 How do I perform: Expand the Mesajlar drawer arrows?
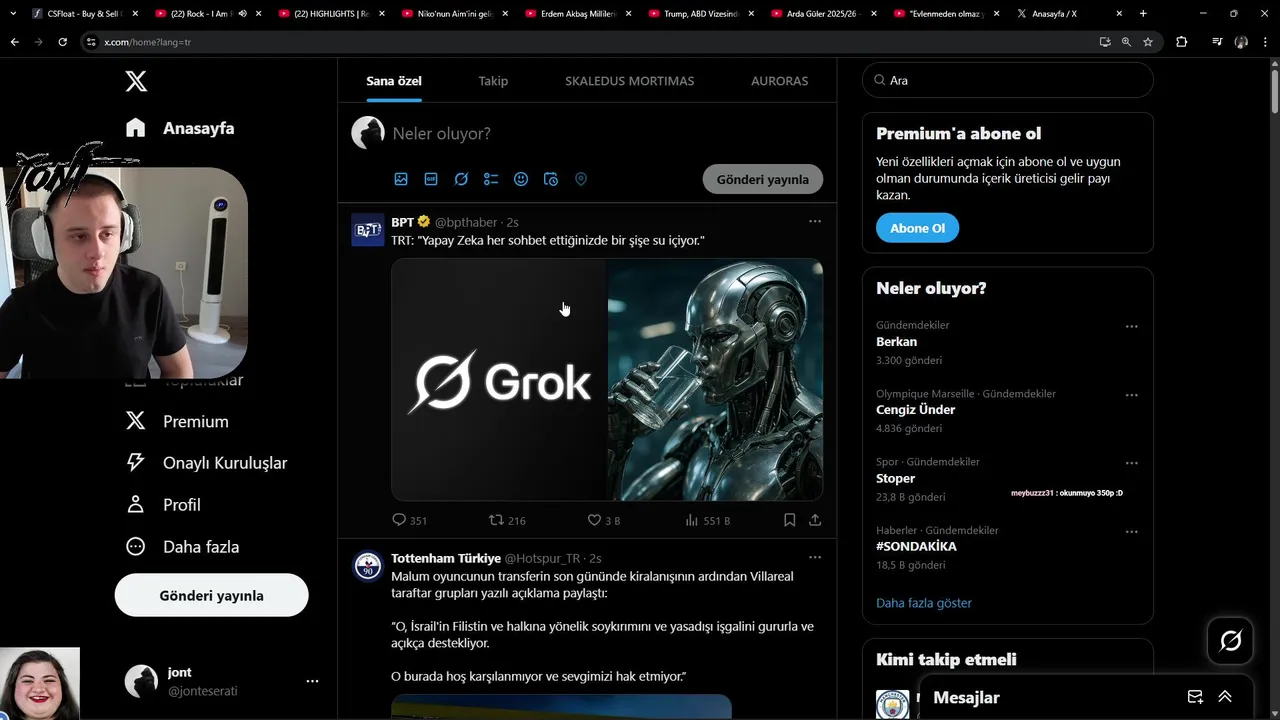coord(1225,697)
